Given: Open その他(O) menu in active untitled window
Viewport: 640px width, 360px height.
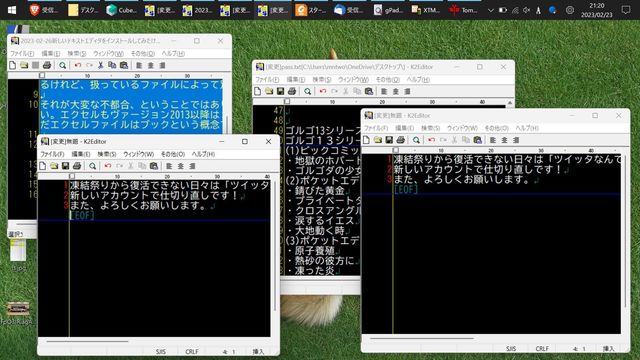Looking at the screenshot, I should tap(173, 154).
